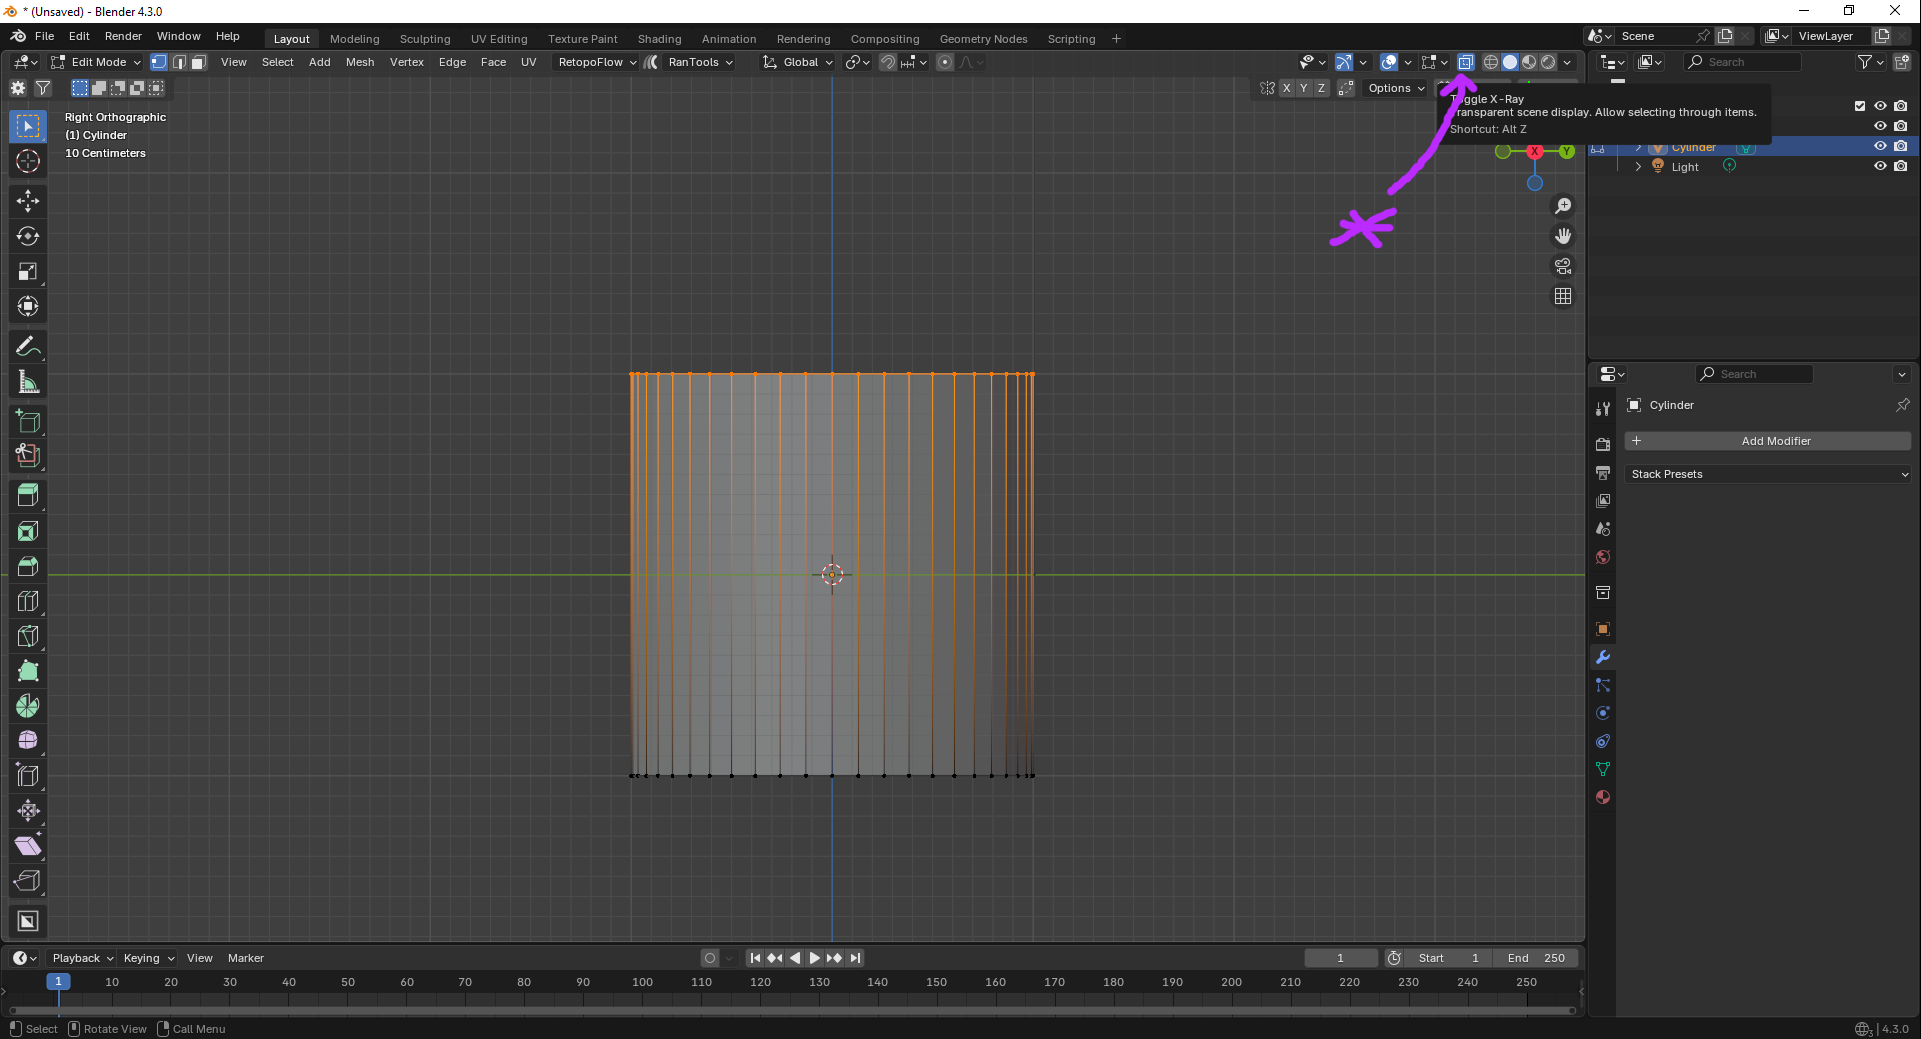Enable X axis mesh mirror

pyautogui.click(x=1287, y=88)
